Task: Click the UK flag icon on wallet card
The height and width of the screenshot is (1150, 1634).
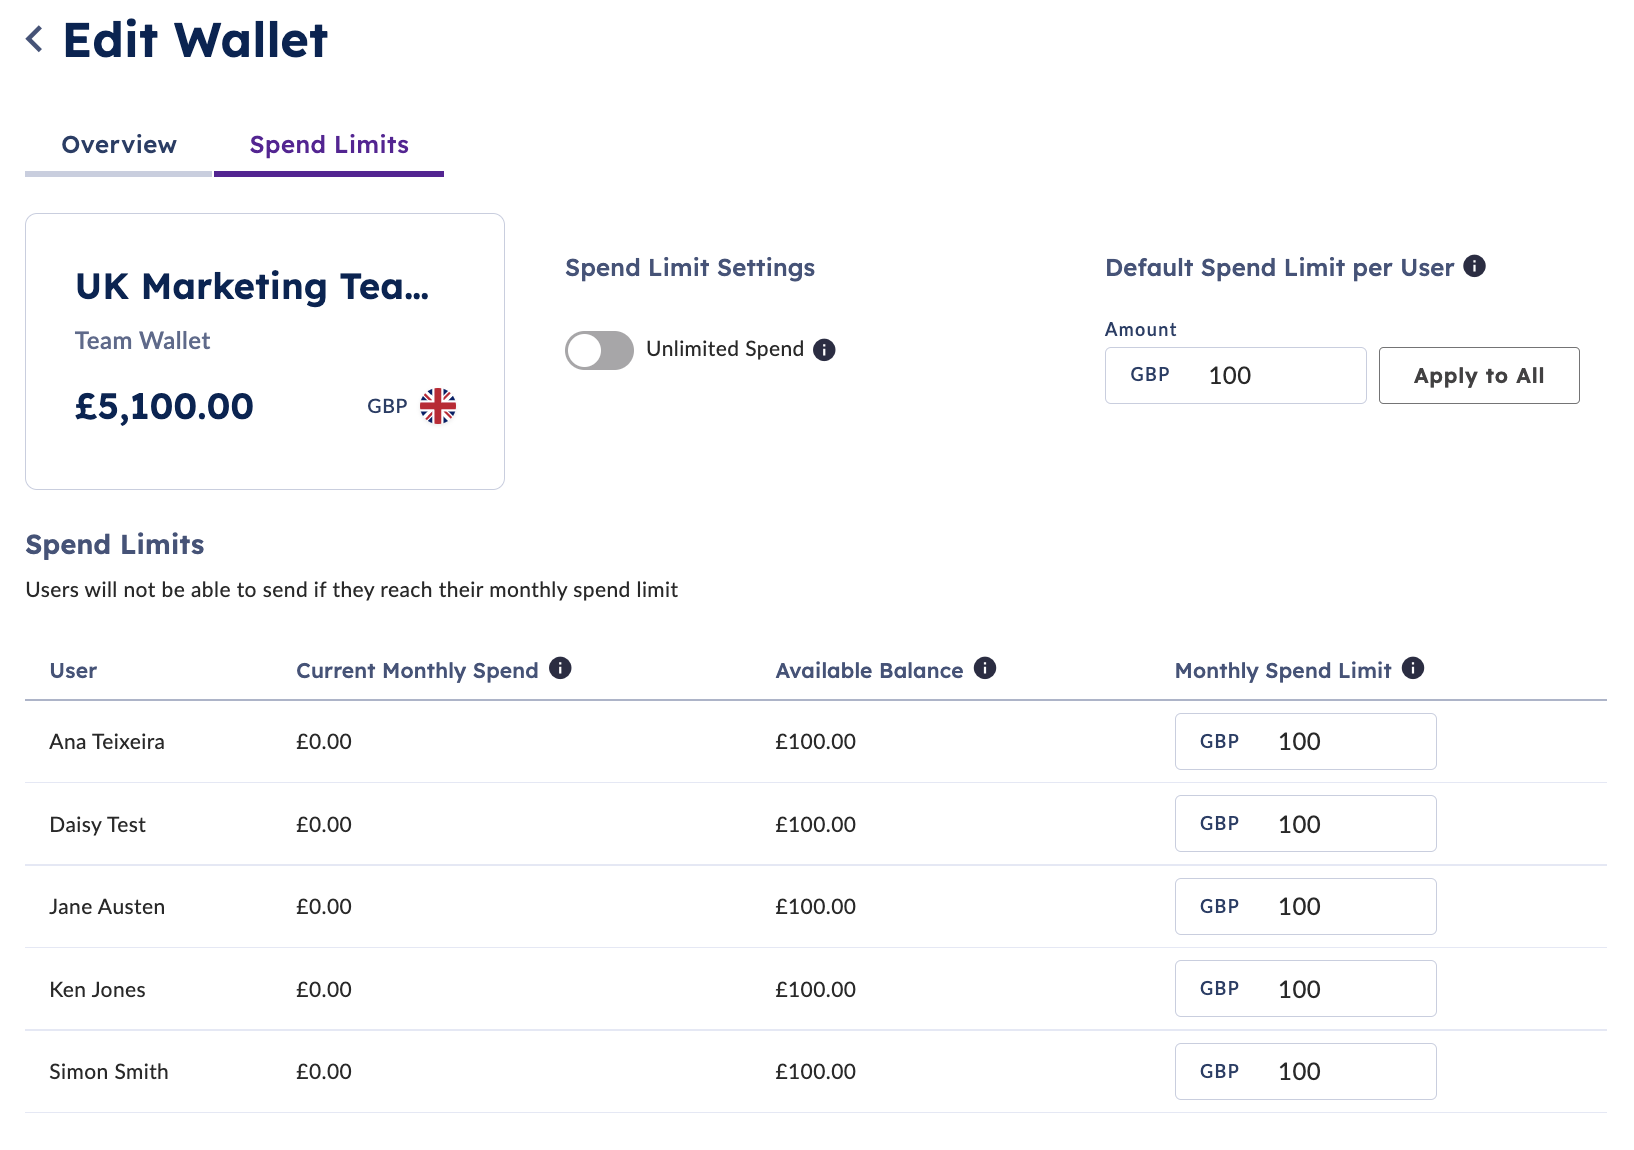Action: [x=438, y=406]
